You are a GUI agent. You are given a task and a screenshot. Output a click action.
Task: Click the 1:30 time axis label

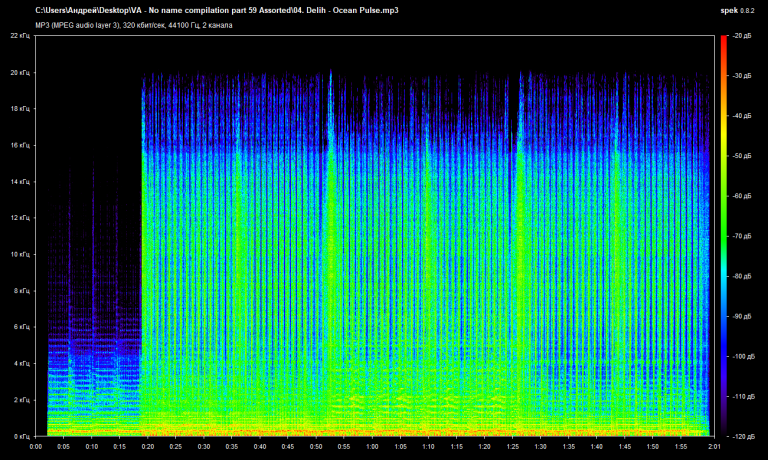pyautogui.click(x=541, y=447)
